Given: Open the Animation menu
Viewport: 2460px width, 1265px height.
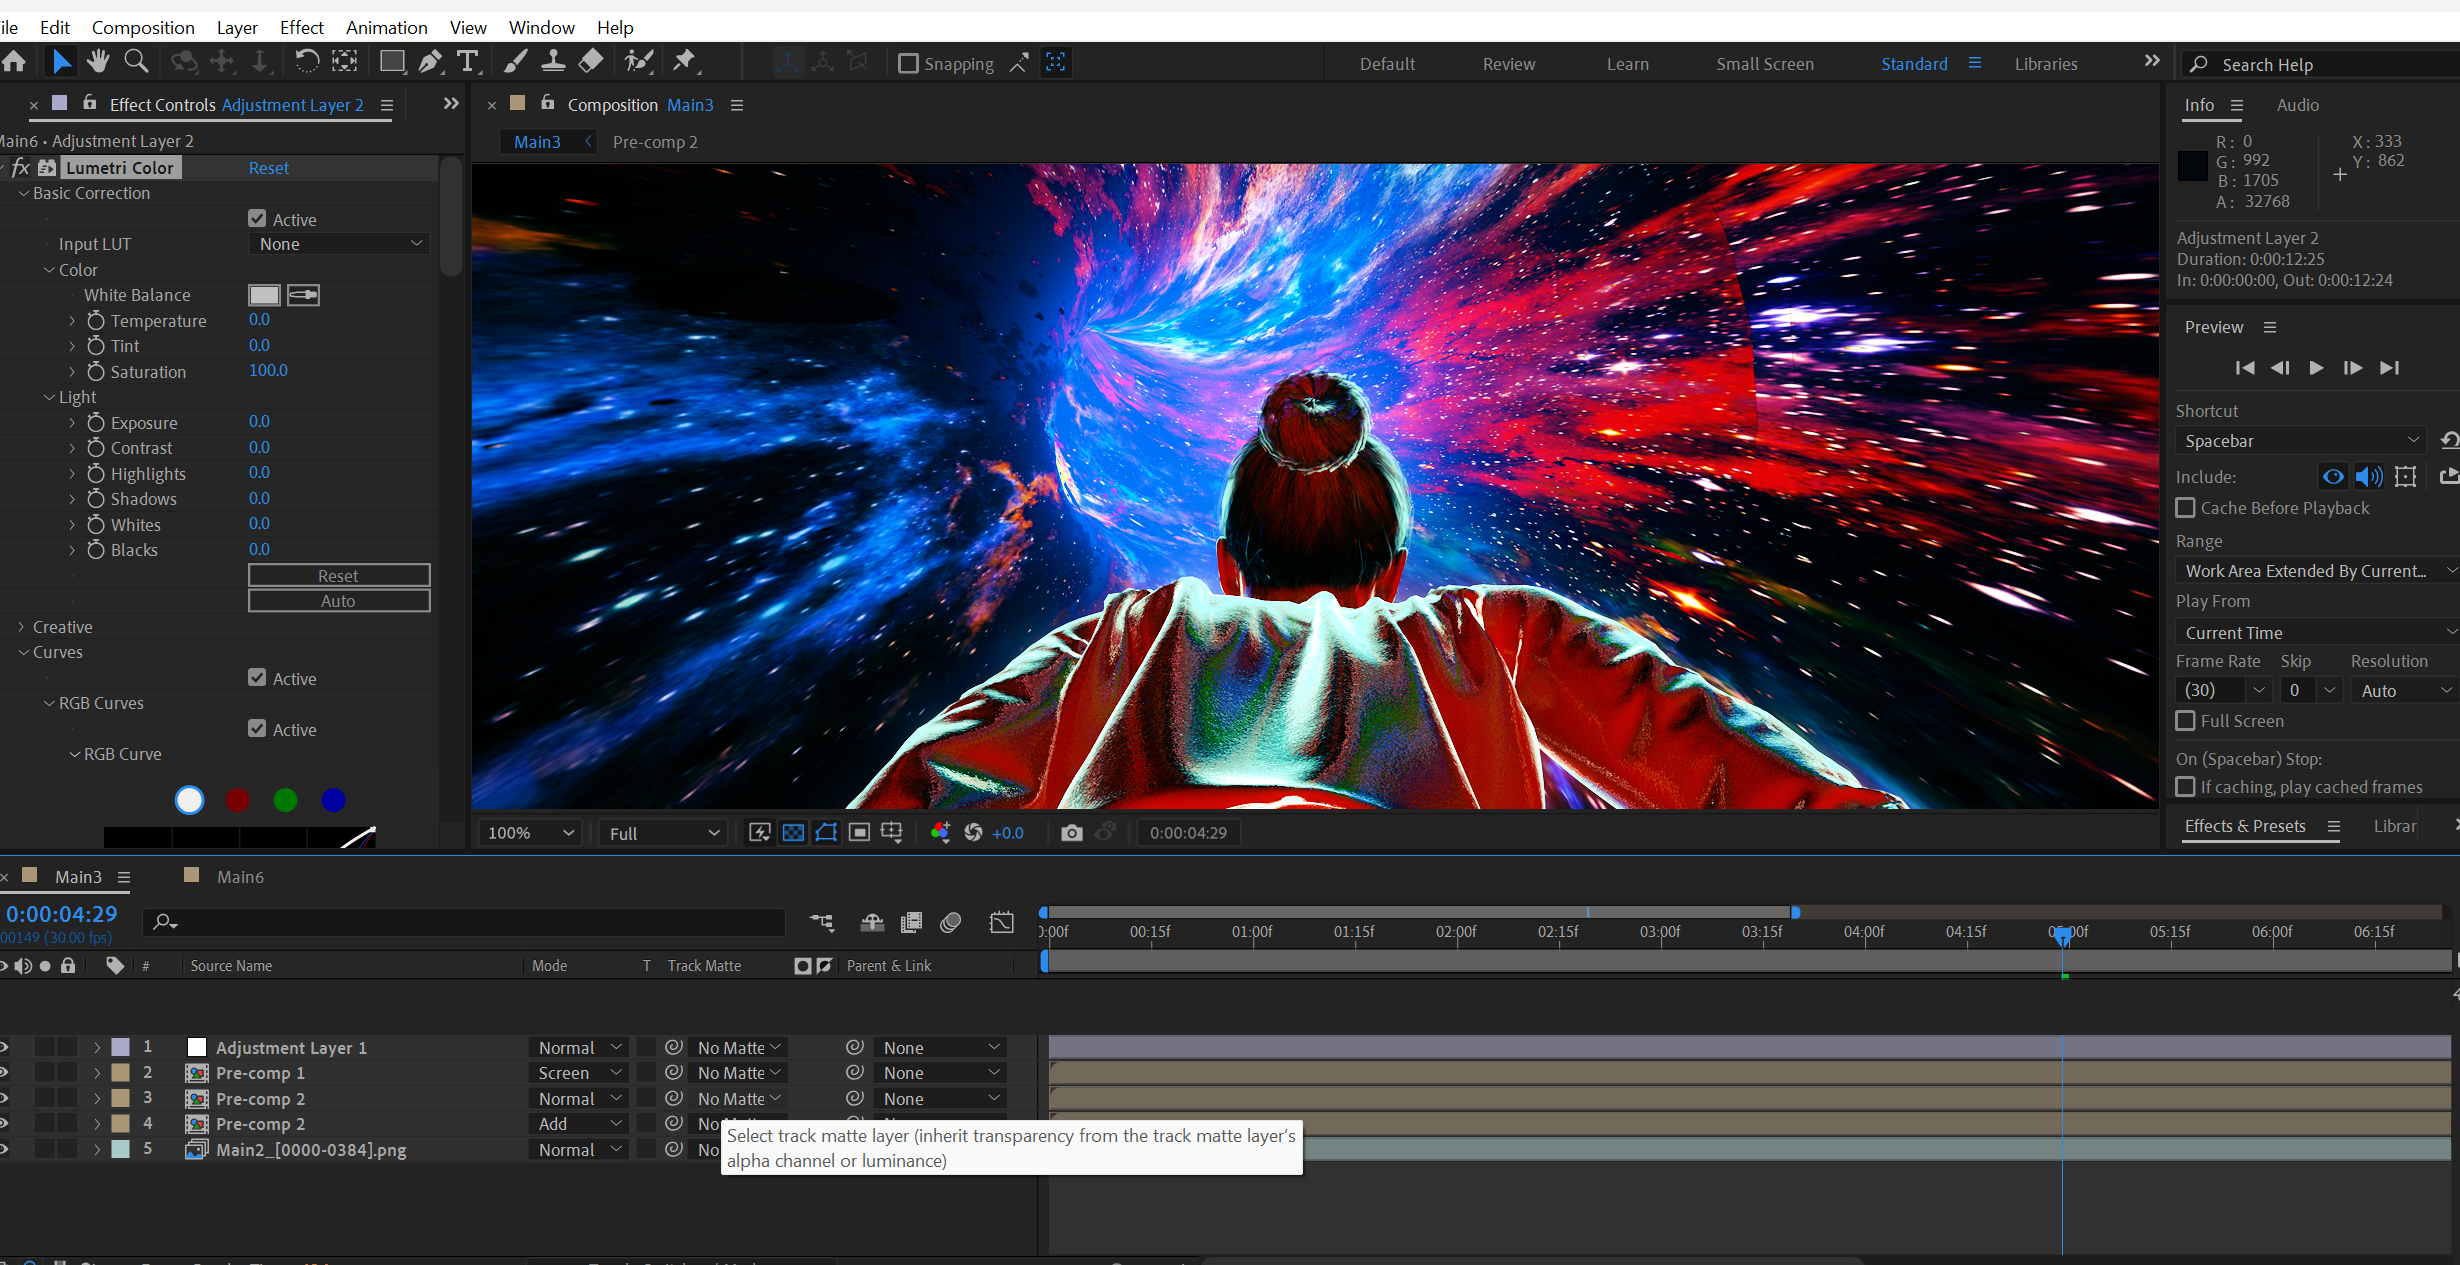Looking at the screenshot, I should [x=386, y=27].
